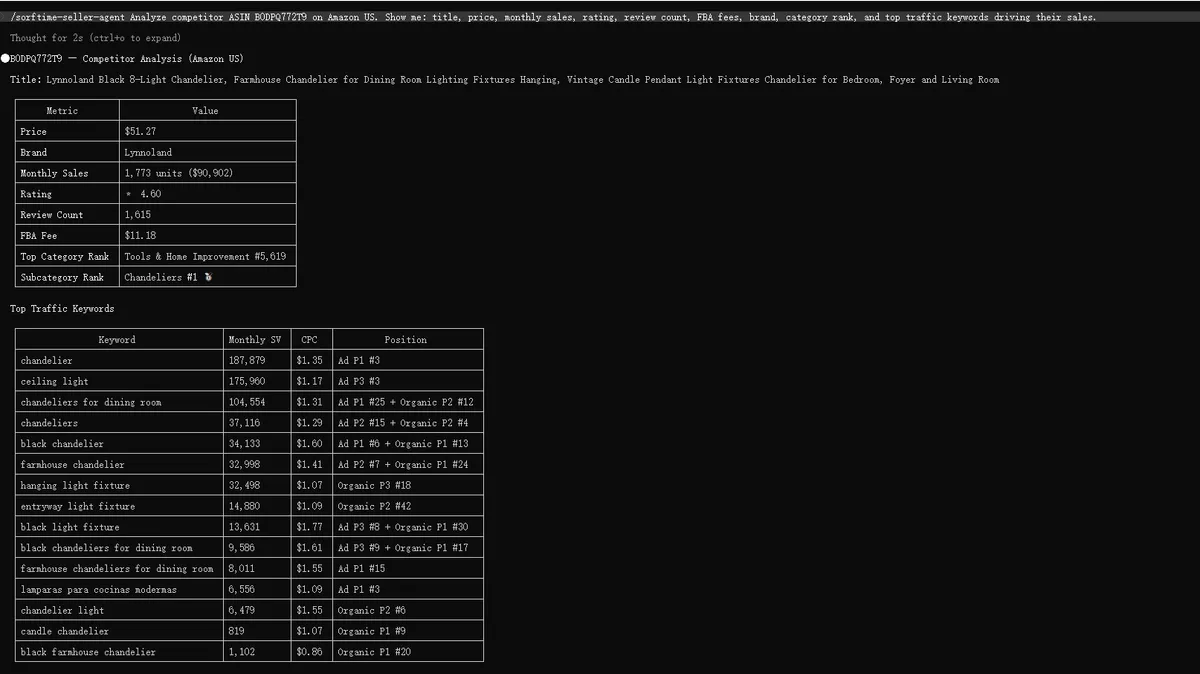Click the Monthly SV column header
The image size is (1200, 674).
point(255,340)
